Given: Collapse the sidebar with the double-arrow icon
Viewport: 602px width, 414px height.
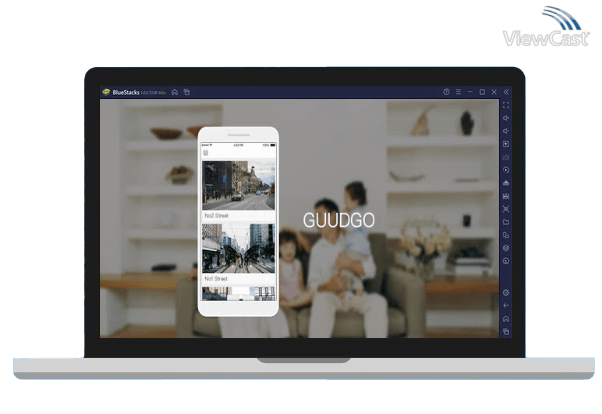Looking at the screenshot, I should [506, 92].
